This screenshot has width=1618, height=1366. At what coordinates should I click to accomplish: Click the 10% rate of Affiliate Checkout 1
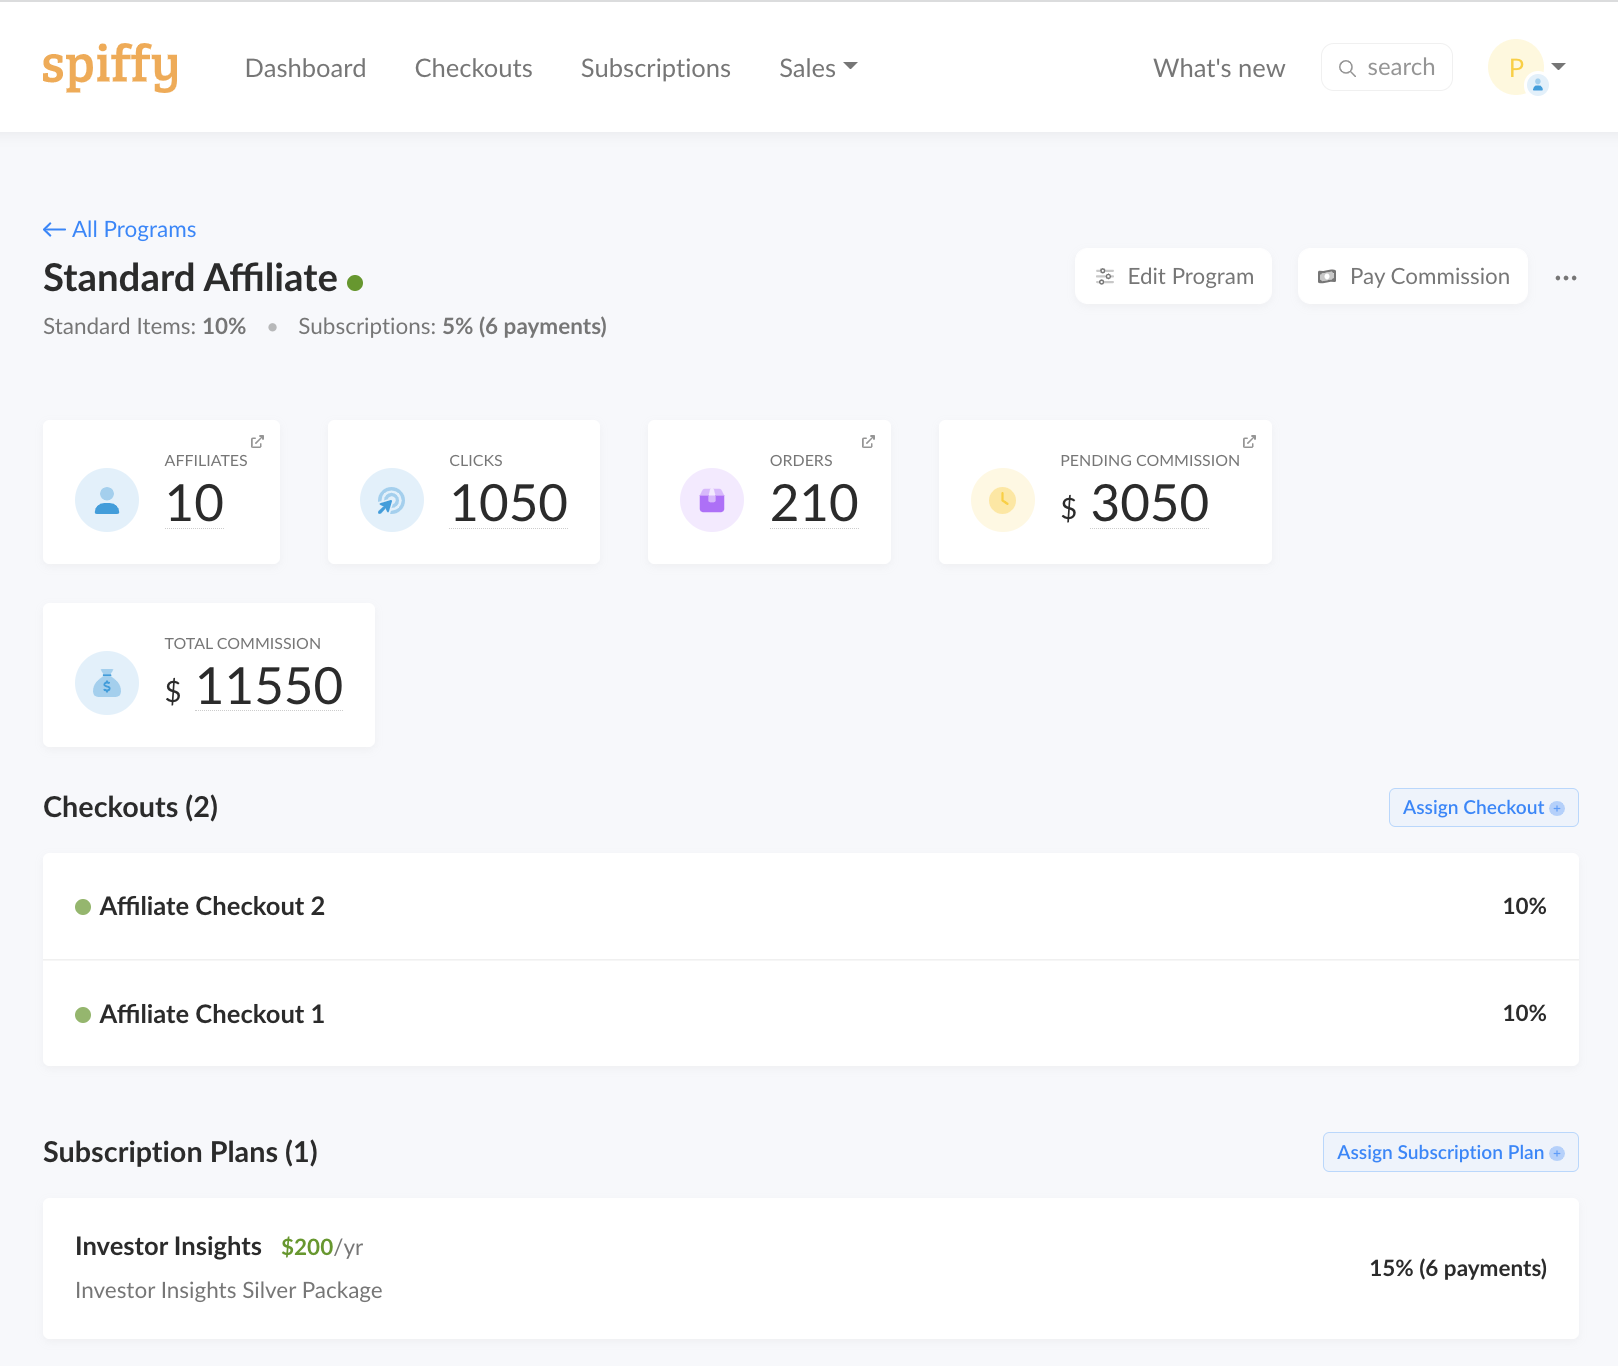[x=1524, y=1013]
